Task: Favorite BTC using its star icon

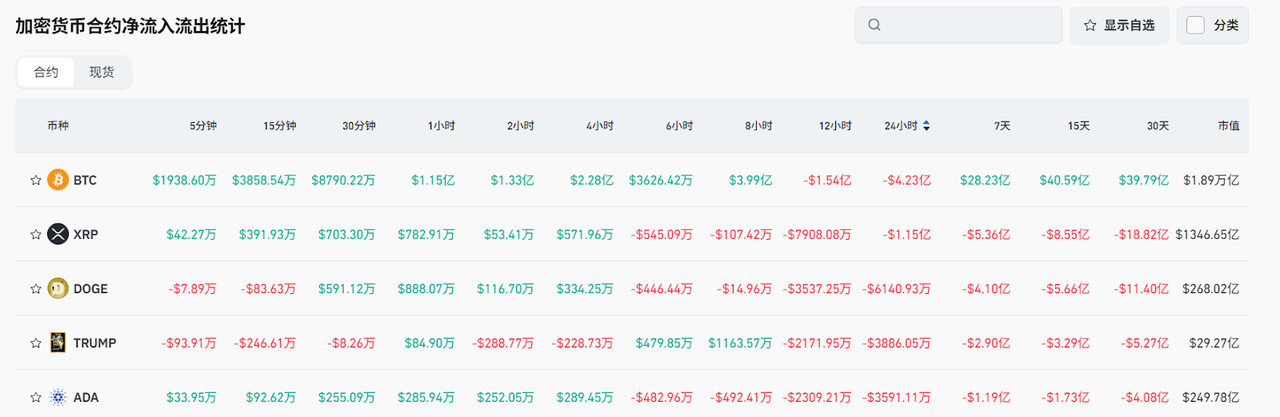Action: [36, 180]
